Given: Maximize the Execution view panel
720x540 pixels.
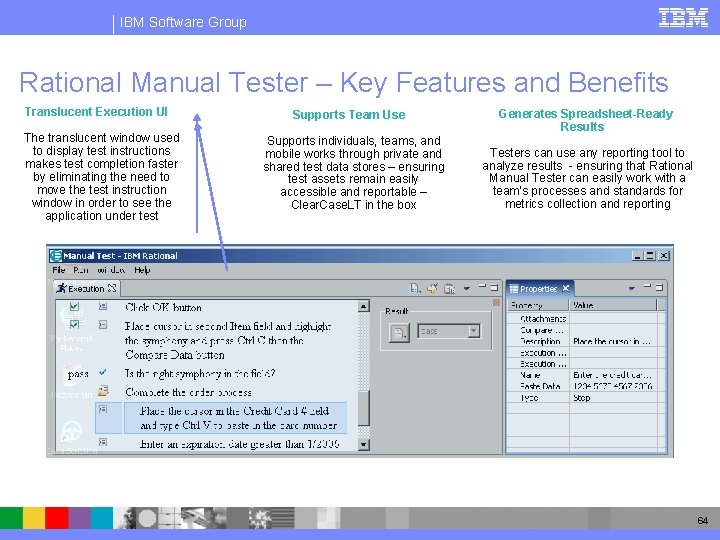Looking at the screenshot, I should (x=494, y=287).
